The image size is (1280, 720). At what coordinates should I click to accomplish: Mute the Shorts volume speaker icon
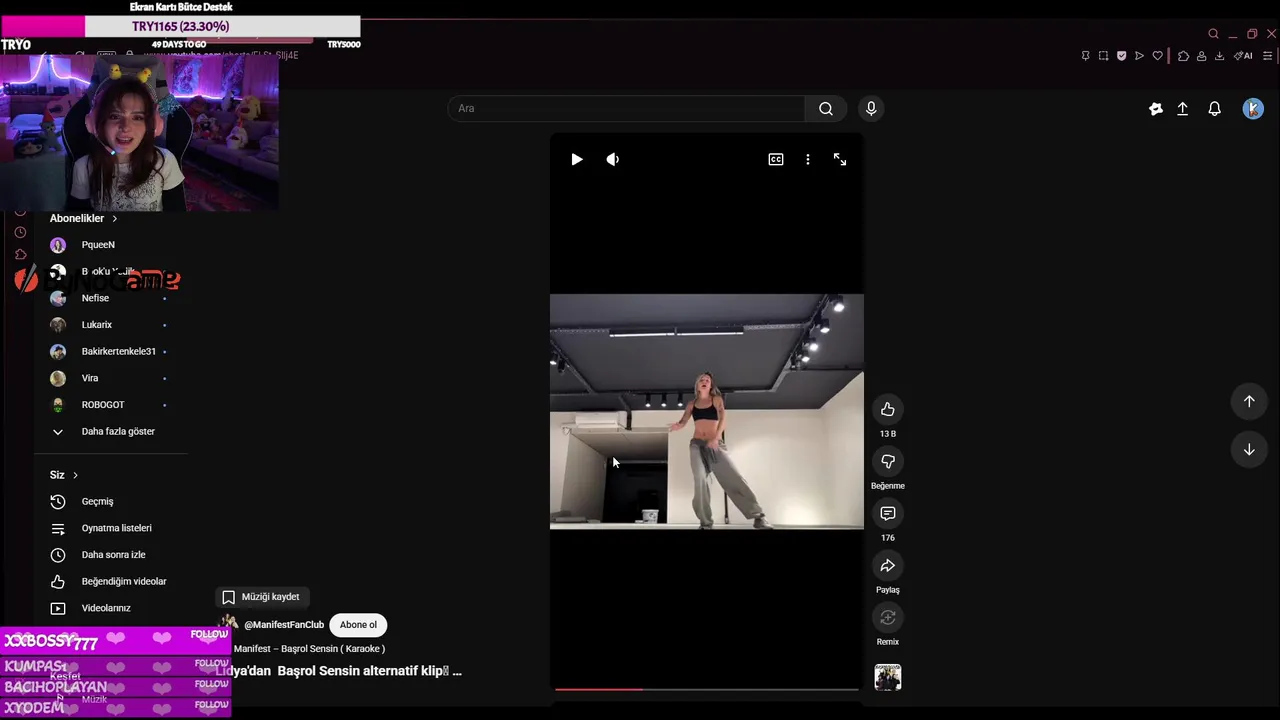[613, 160]
